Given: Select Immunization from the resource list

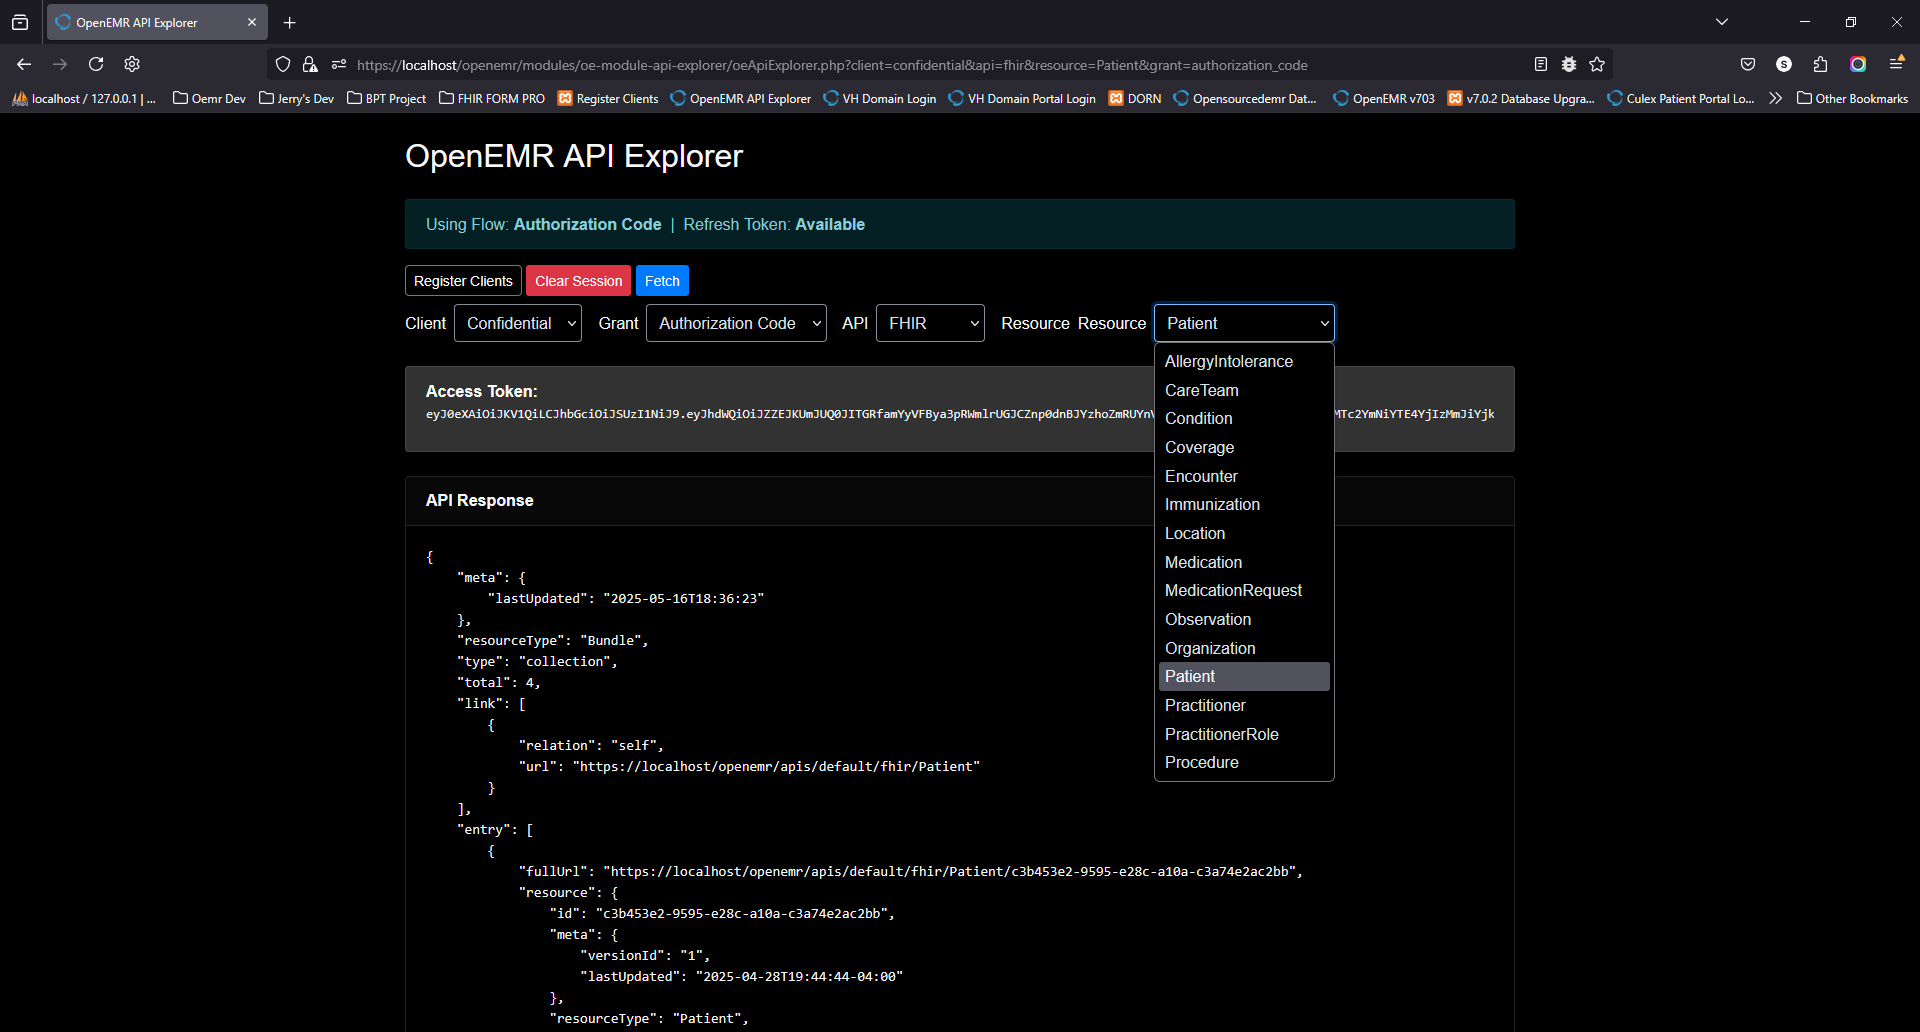Looking at the screenshot, I should (x=1244, y=504).
